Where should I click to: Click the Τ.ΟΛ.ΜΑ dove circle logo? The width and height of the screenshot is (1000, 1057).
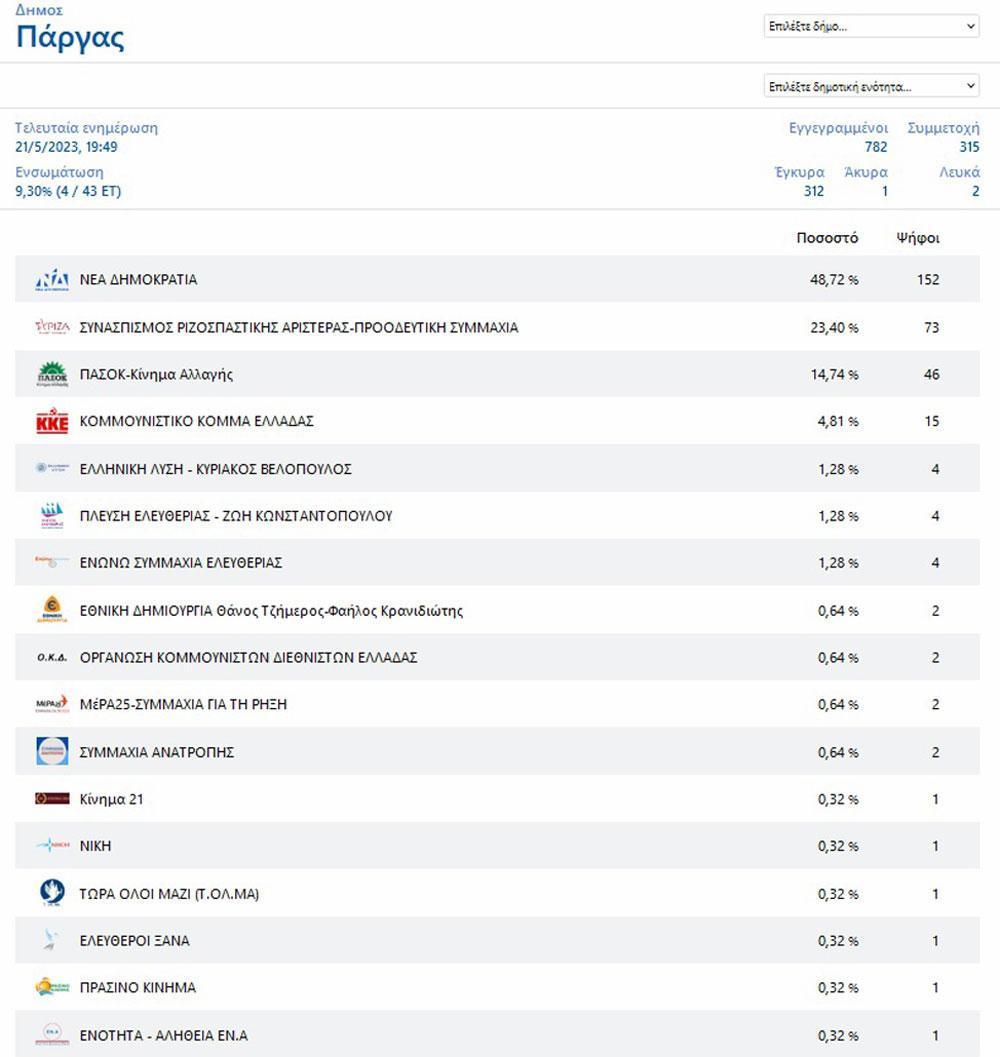tap(52, 893)
